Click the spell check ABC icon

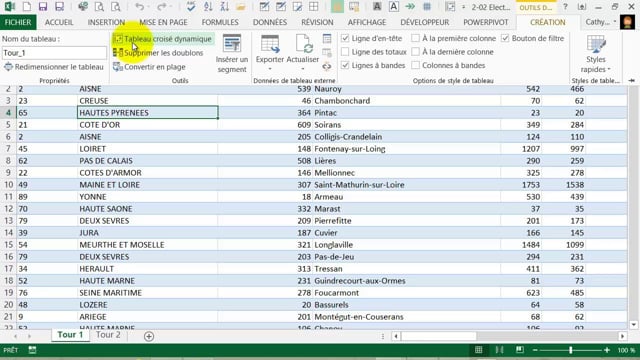pos(191,7)
